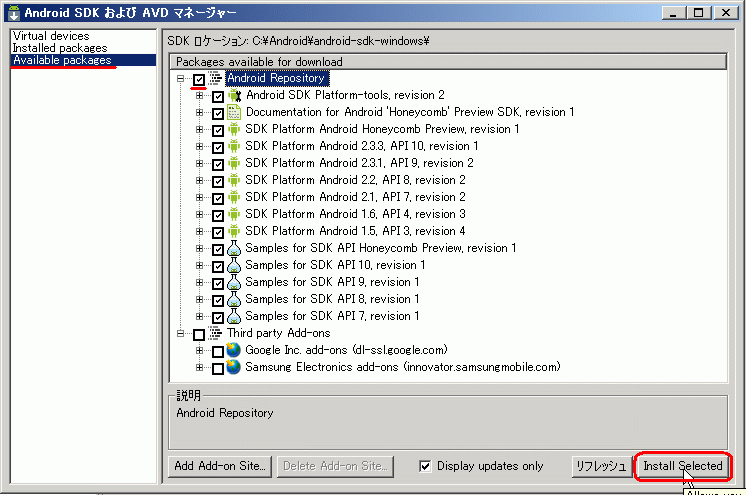Collapse the Third party Add-ons node
Screen dimensions: 746x495
click(x=180, y=334)
